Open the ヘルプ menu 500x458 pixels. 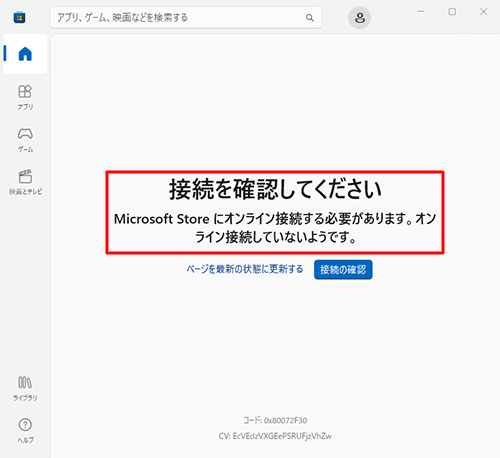[x=25, y=431]
